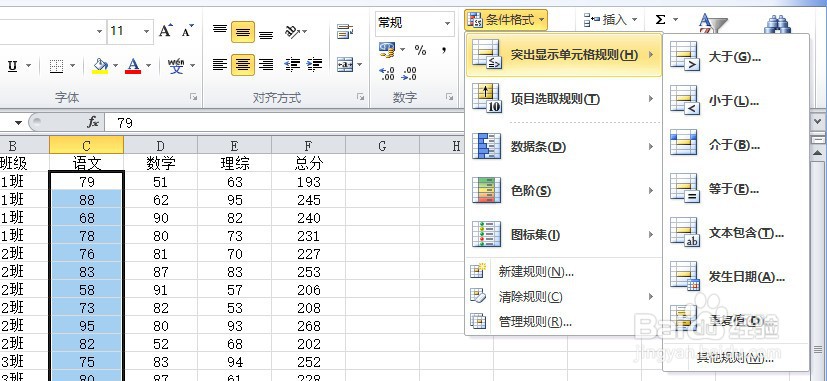Click the cell borders icon
The width and height of the screenshot is (827, 381).
(x=56, y=66)
